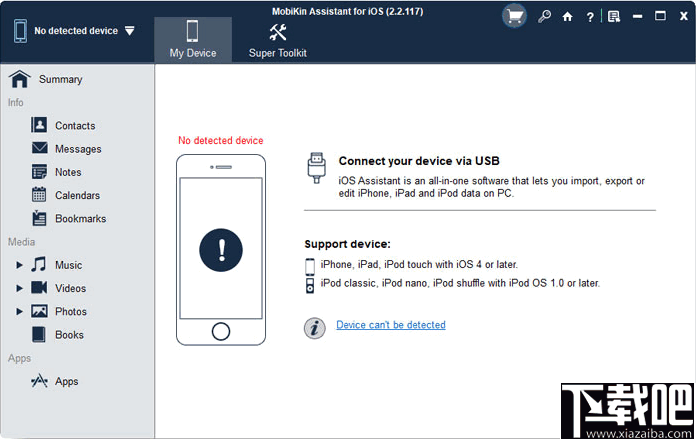The height and width of the screenshot is (439, 696).
Task: Switch to the My Device tab
Action: [x=193, y=40]
